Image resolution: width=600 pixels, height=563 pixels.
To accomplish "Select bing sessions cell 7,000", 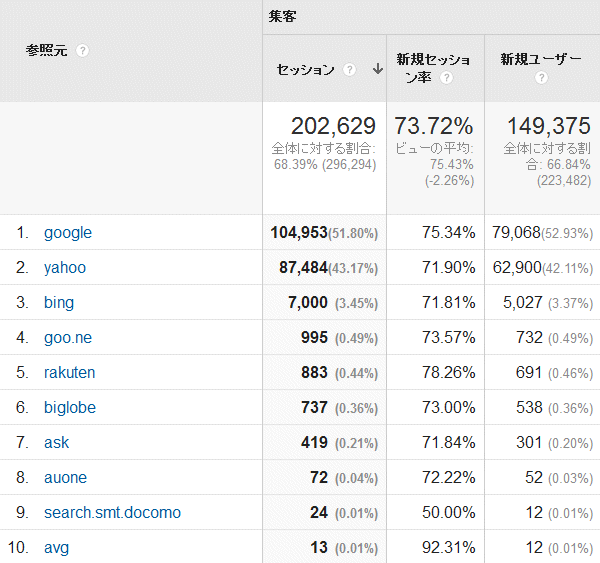I will click(x=308, y=303).
